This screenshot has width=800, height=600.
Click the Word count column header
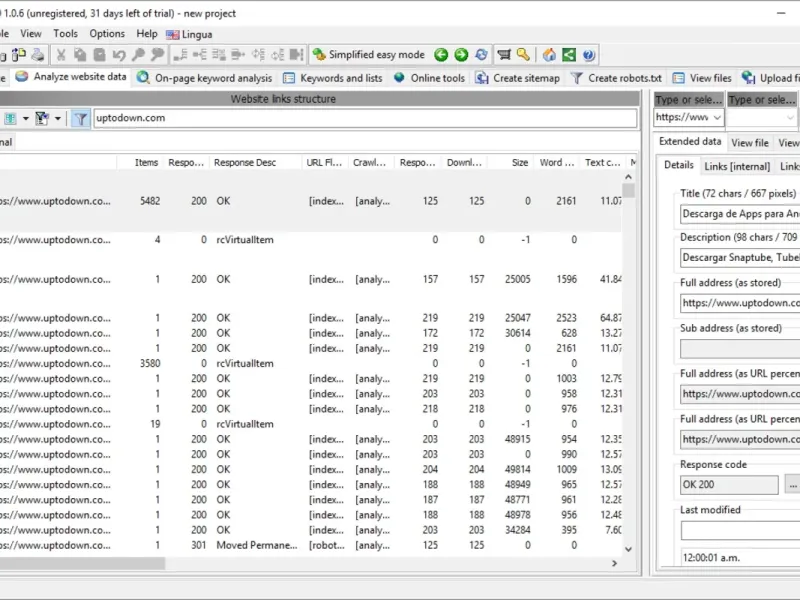pyautogui.click(x=557, y=162)
